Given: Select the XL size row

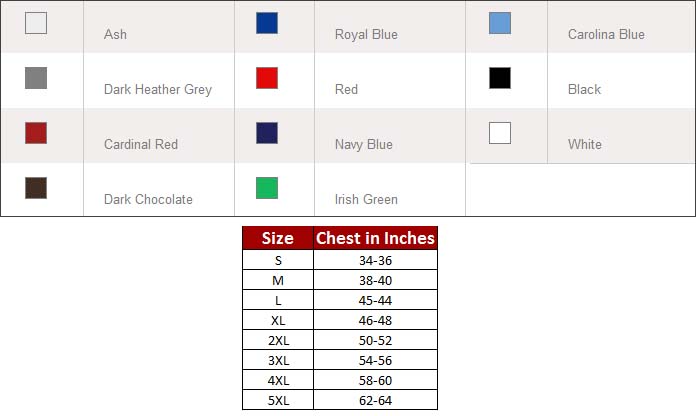Looking at the screenshot, I should (x=278, y=320).
